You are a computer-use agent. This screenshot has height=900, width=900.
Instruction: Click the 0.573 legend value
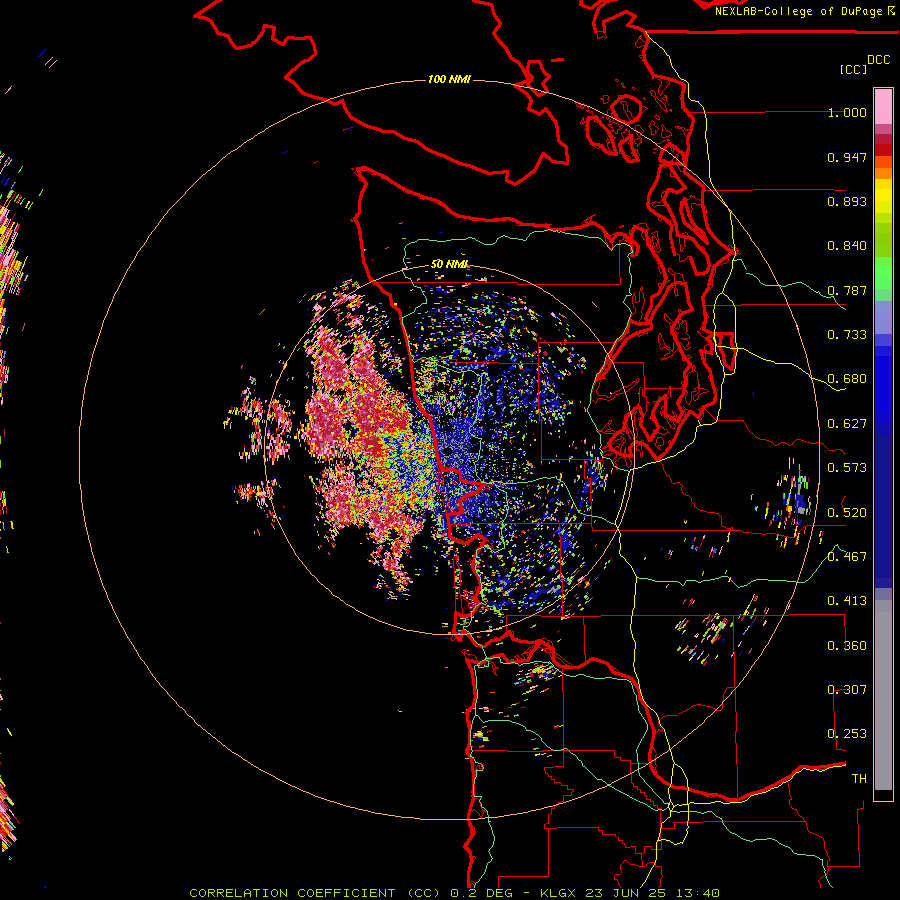[x=847, y=468]
